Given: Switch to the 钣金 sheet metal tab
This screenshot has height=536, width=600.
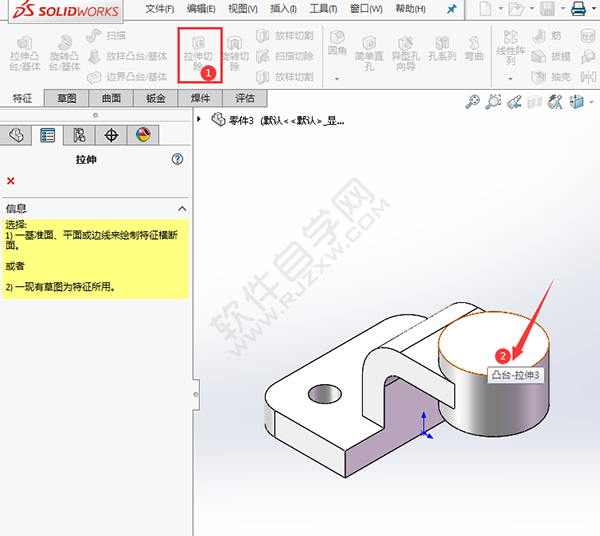Looking at the screenshot, I should click(156, 98).
